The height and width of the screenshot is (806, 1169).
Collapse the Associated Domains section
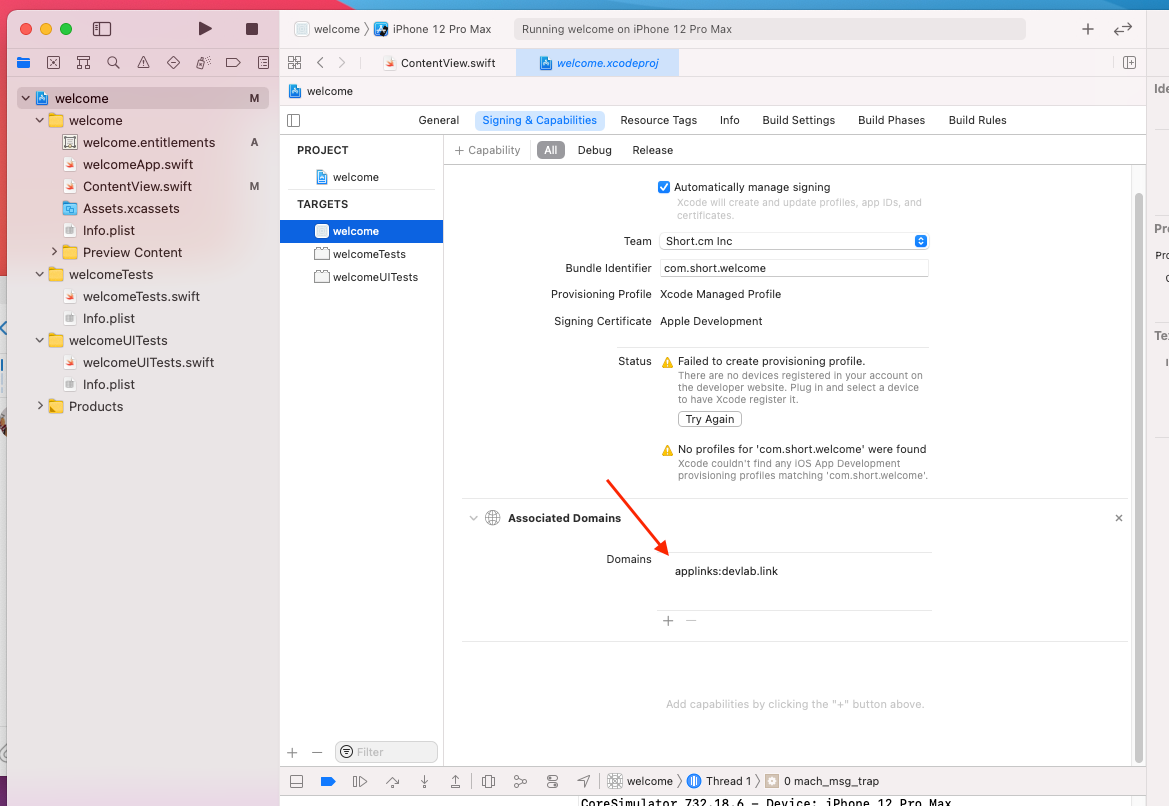click(473, 517)
